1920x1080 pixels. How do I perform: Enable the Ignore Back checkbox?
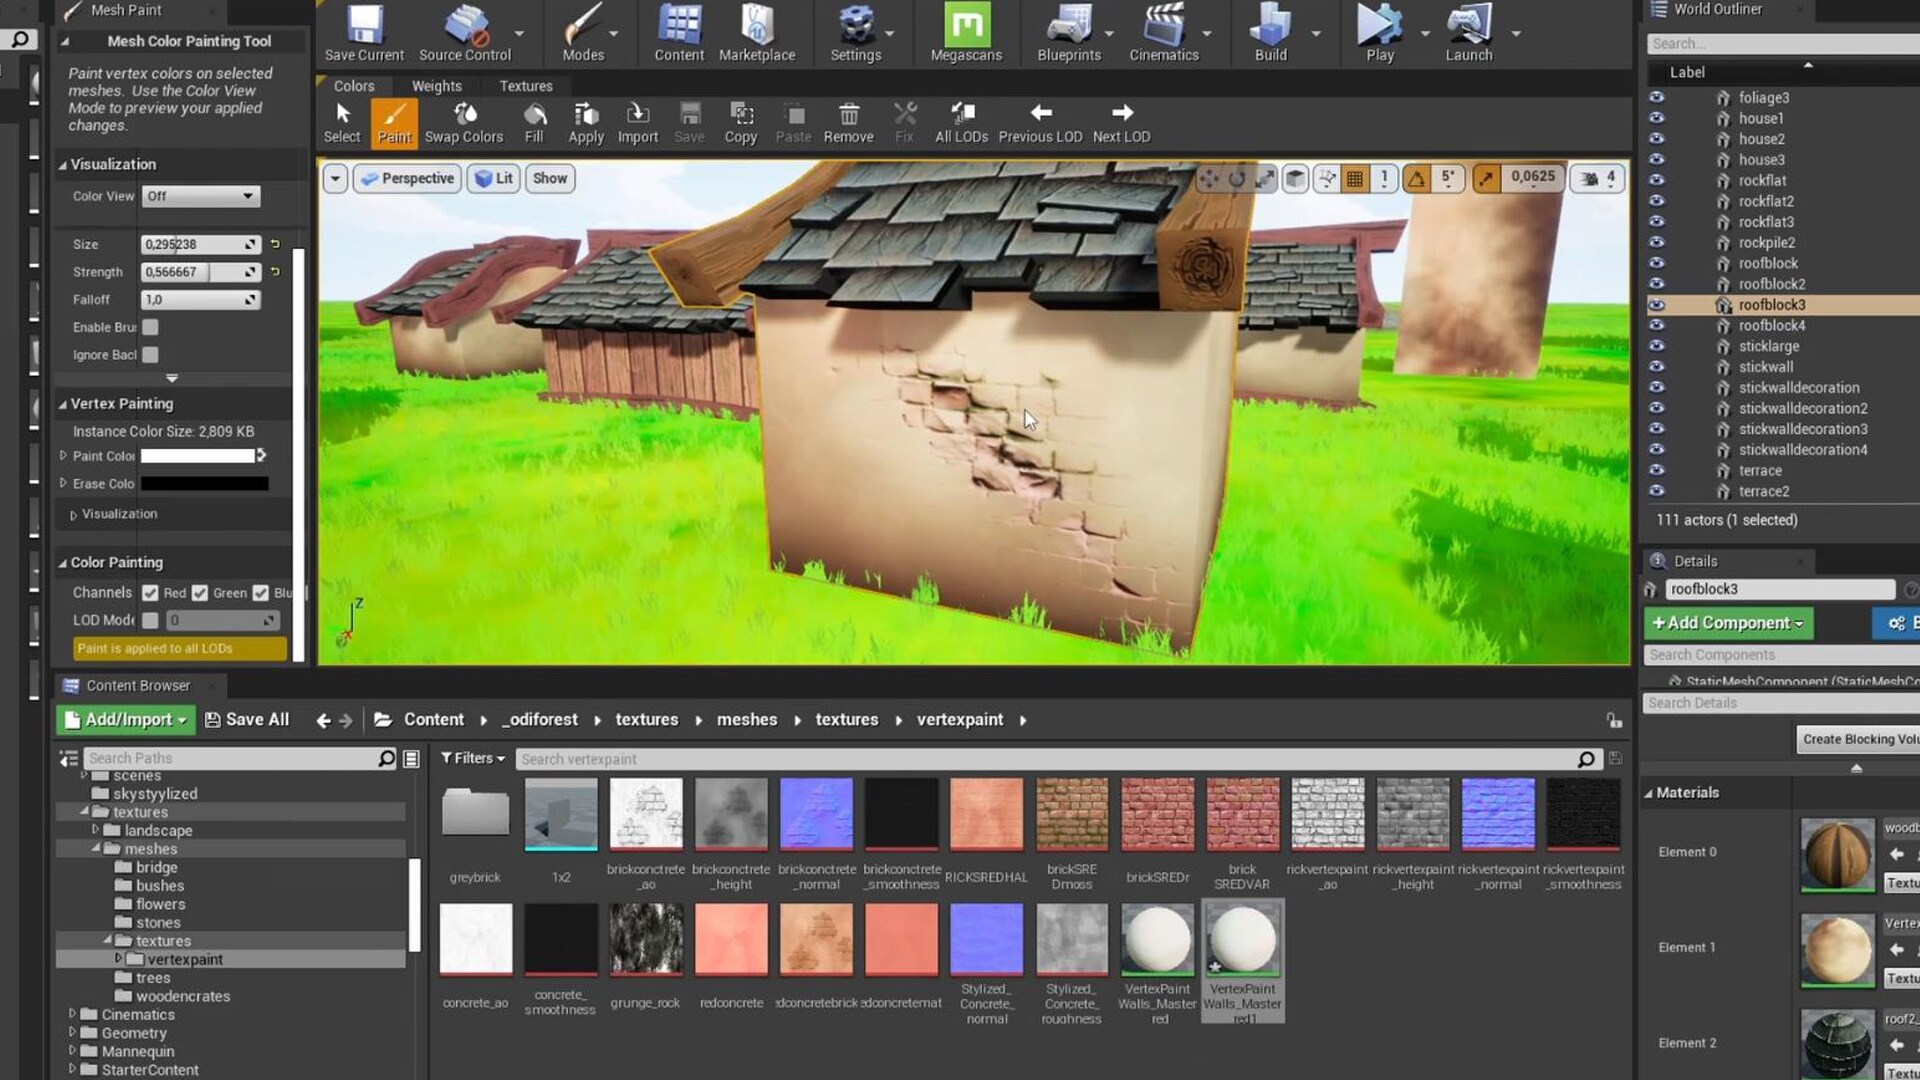[x=150, y=354]
